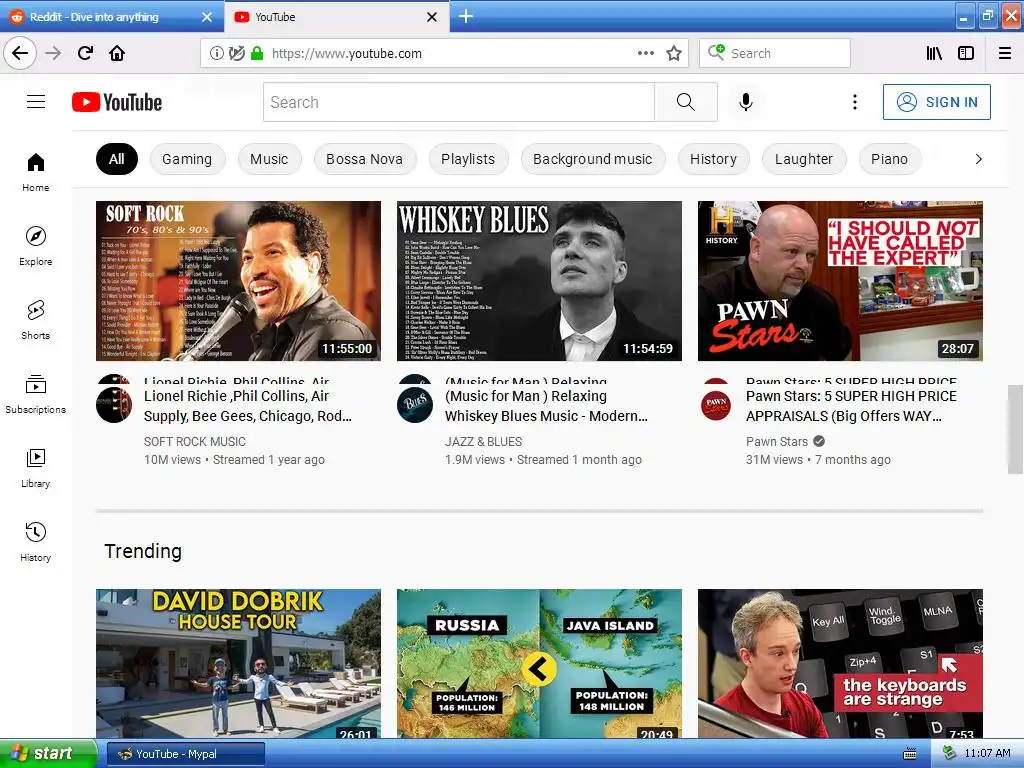Close the Reddit tab

pos(207,17)
